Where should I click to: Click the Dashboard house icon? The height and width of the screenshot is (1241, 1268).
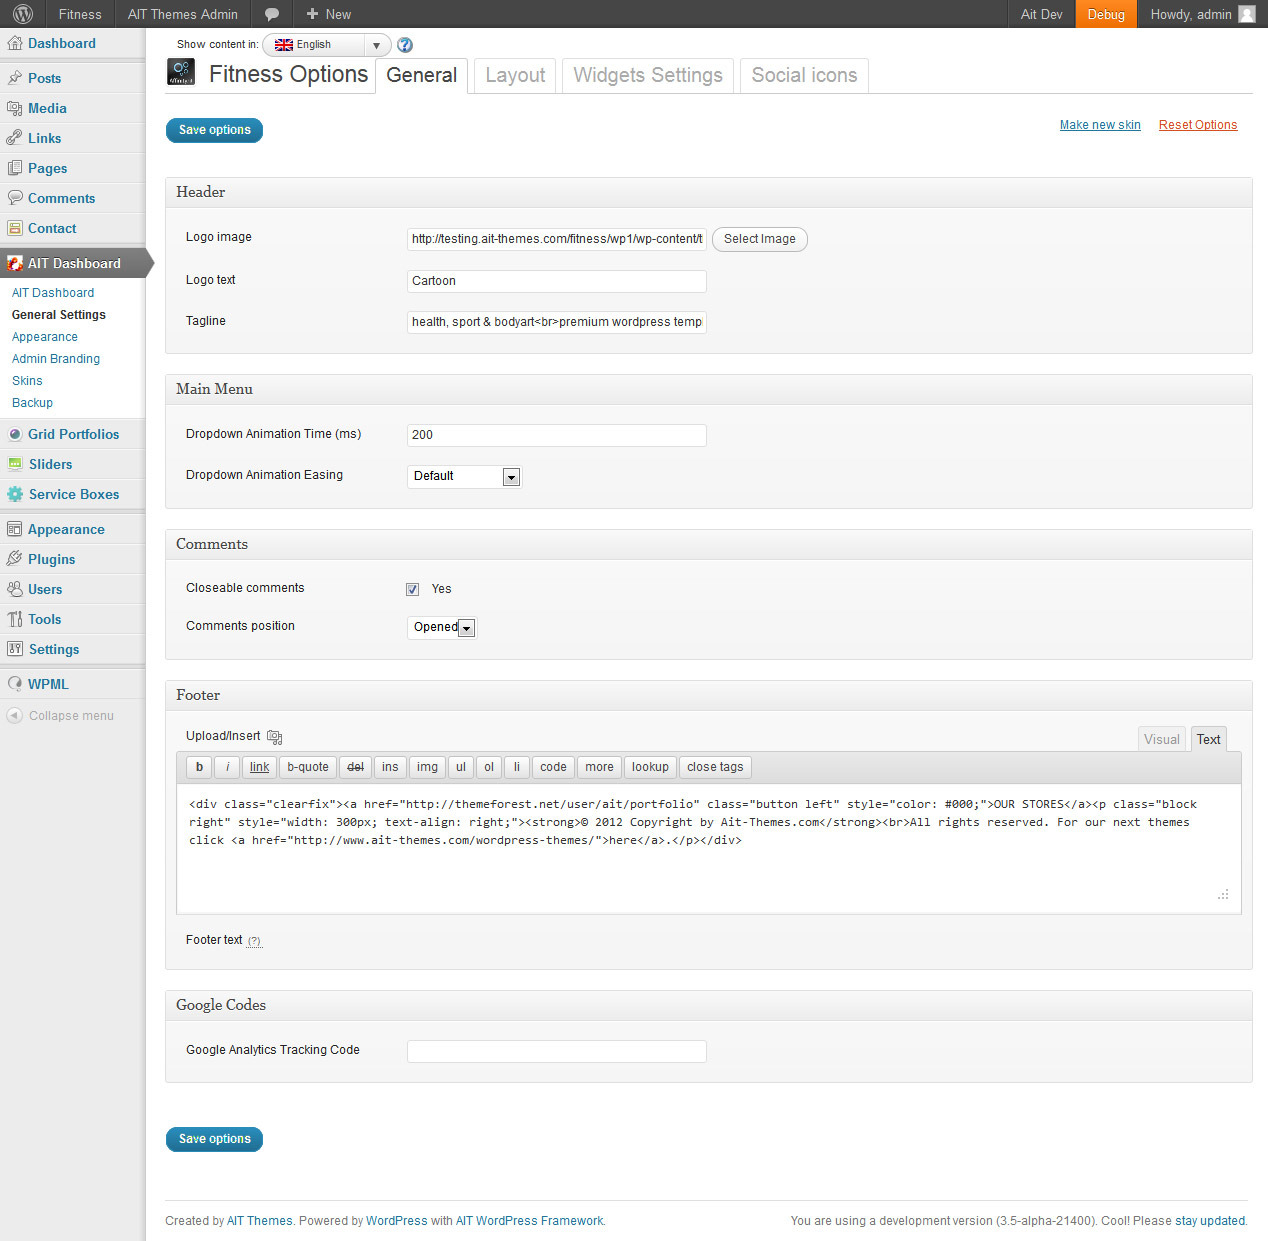tap(15, 43)
